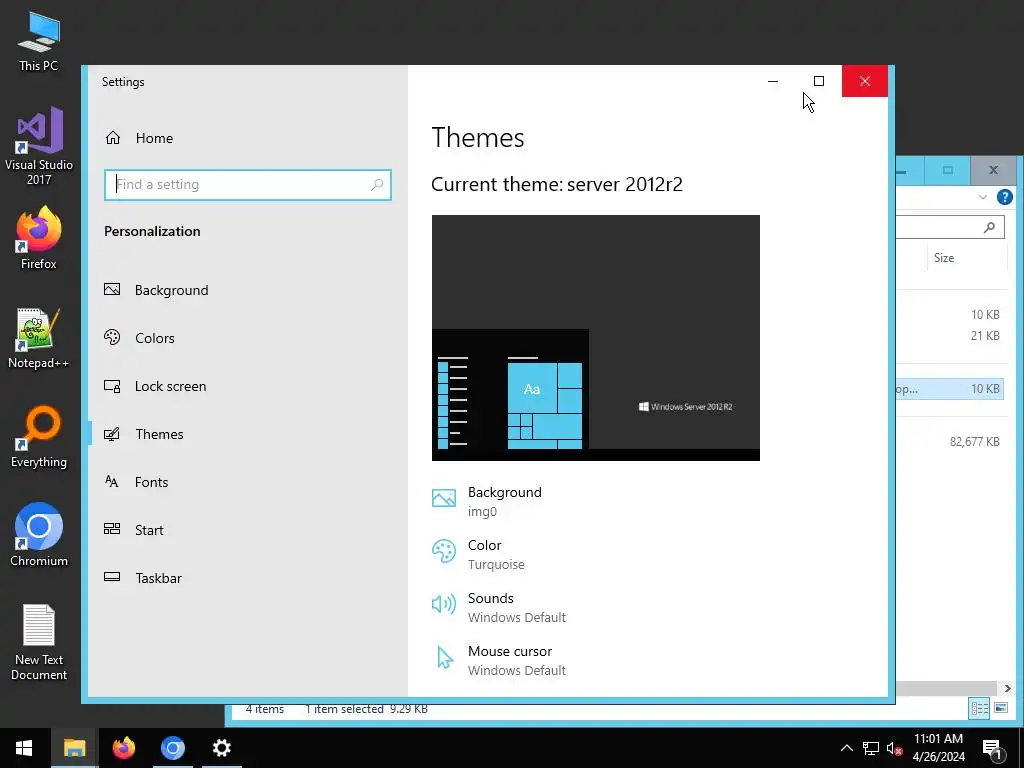Go to Settings Home

click(139, 138)
